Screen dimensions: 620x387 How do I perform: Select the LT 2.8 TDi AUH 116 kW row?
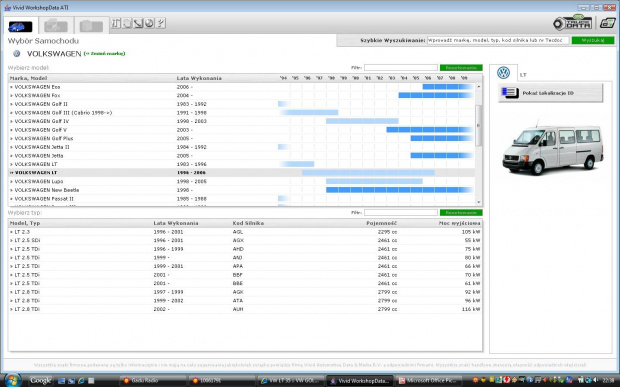click(x=245, y=309)
